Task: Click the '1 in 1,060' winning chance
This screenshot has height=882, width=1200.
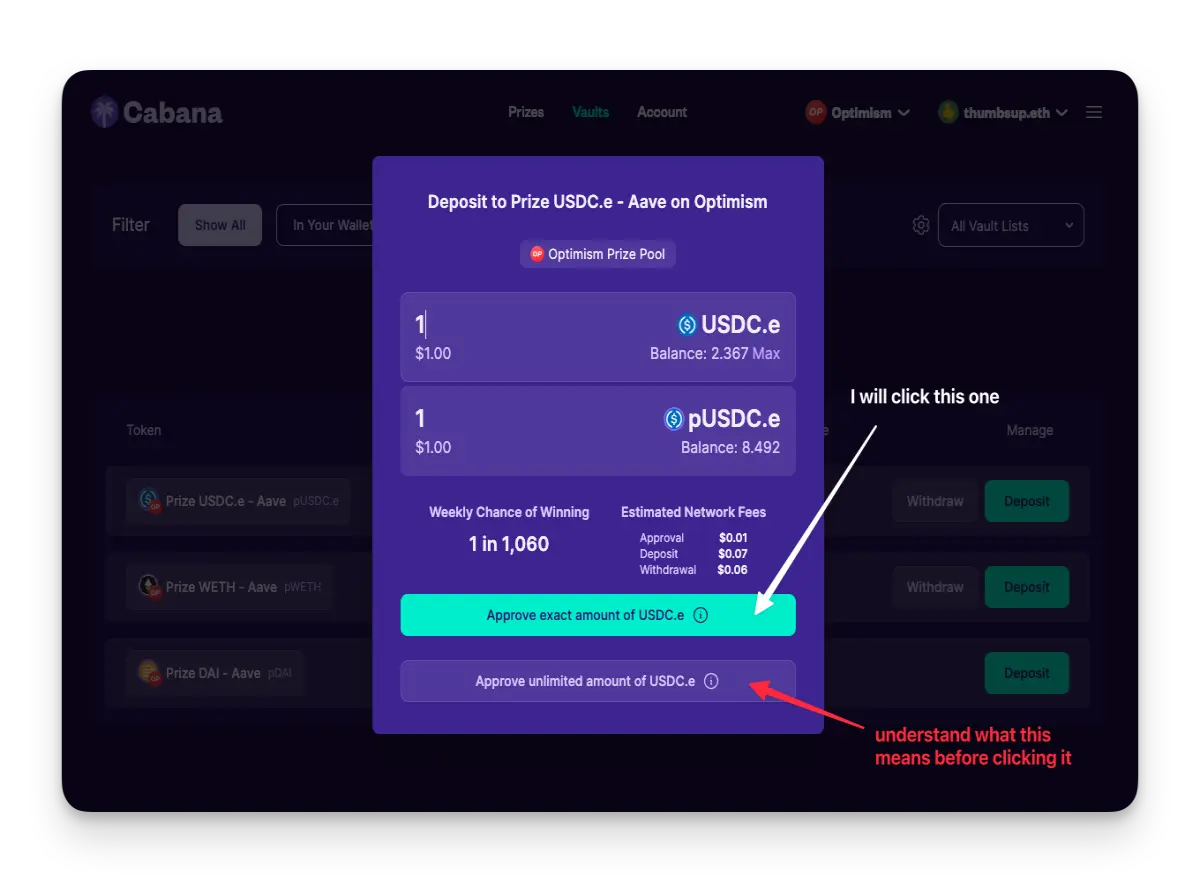Action: tap(509, 545)
